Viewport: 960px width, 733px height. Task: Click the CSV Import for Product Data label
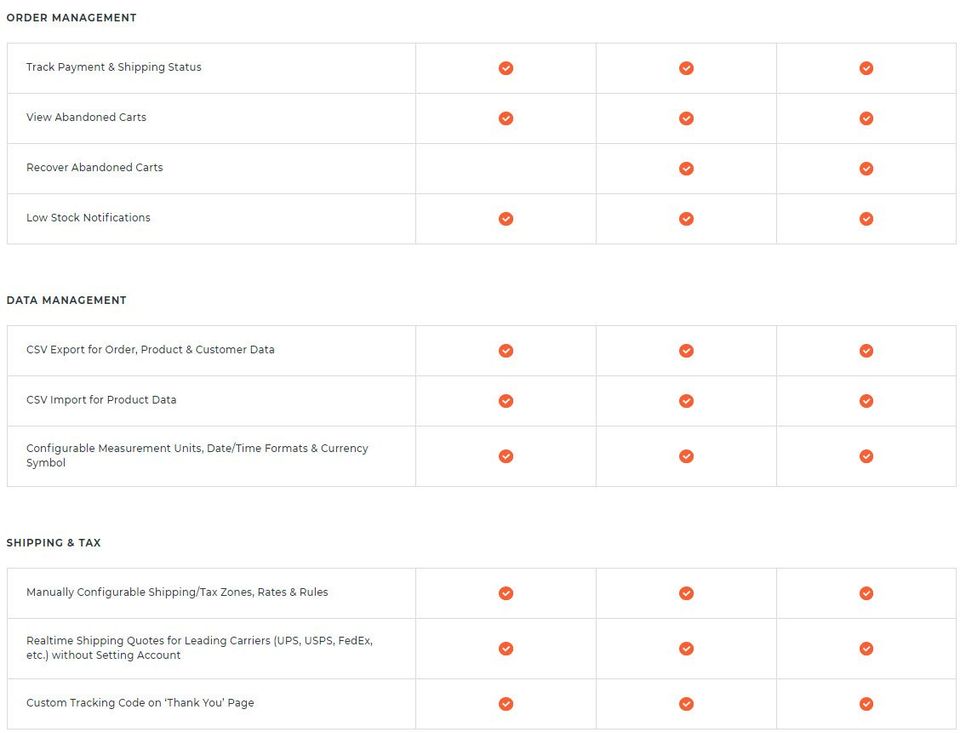click(x=101, y=400)
